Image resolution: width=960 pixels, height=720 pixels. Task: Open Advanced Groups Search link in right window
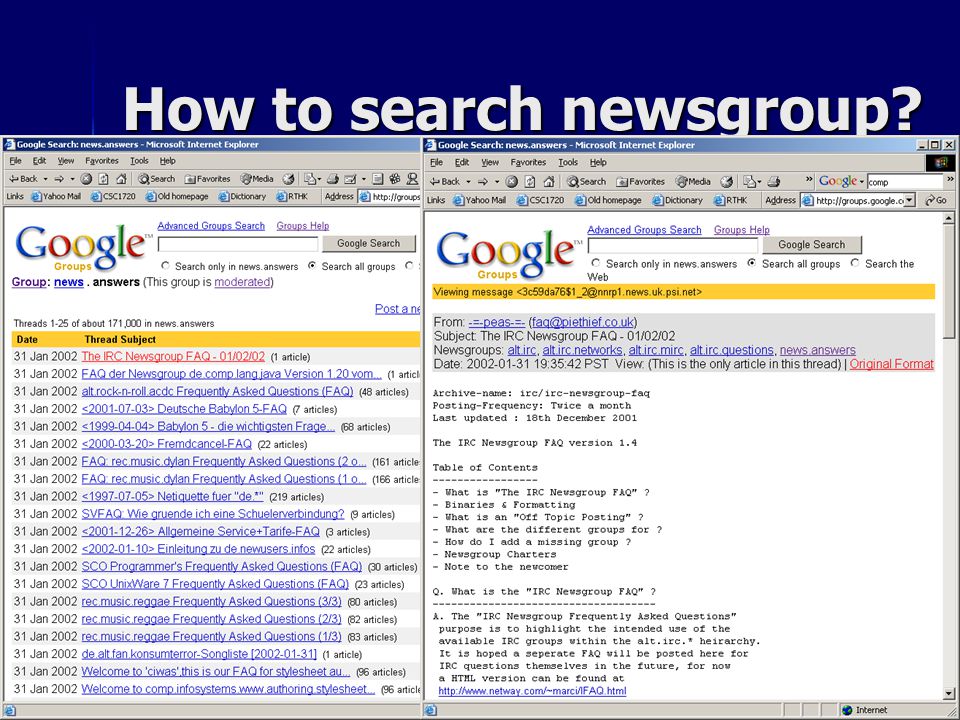coord(644,230)
